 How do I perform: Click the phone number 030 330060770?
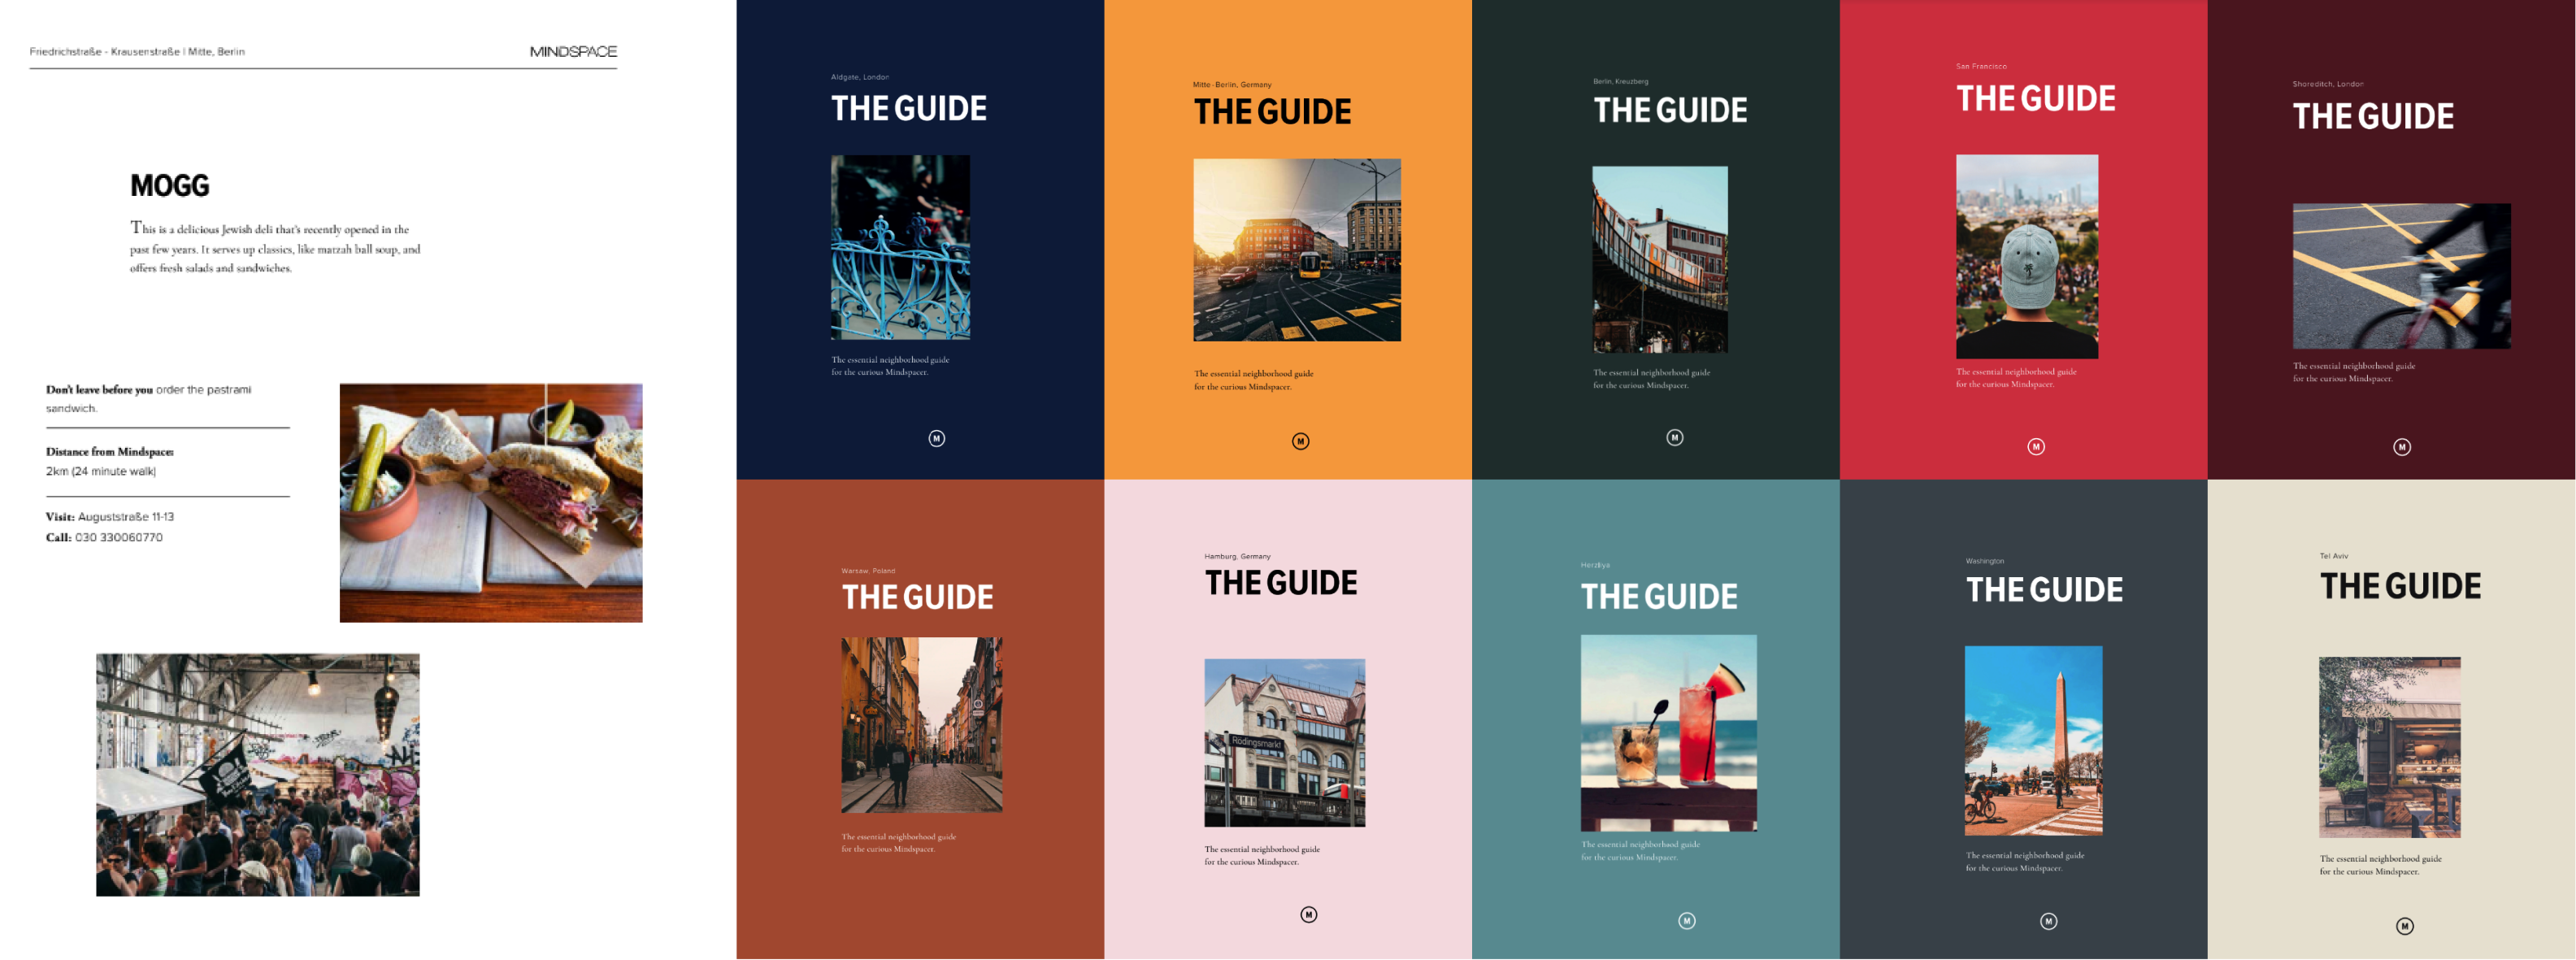(x=119, y=537)
